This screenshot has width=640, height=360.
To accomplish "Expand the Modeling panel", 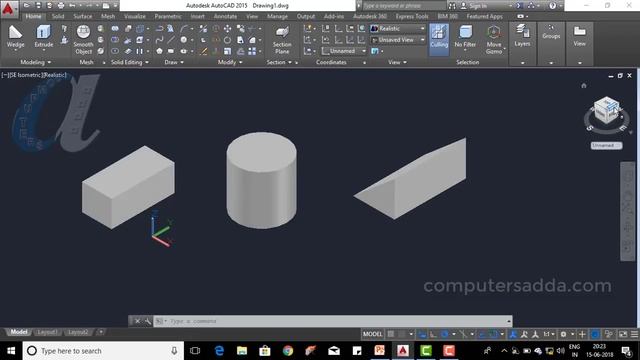I will [x=36, y=62].
